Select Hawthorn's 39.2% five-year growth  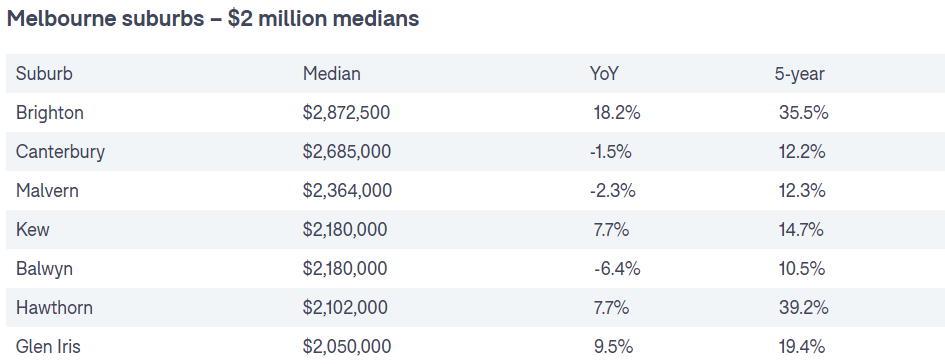point(803,307)
